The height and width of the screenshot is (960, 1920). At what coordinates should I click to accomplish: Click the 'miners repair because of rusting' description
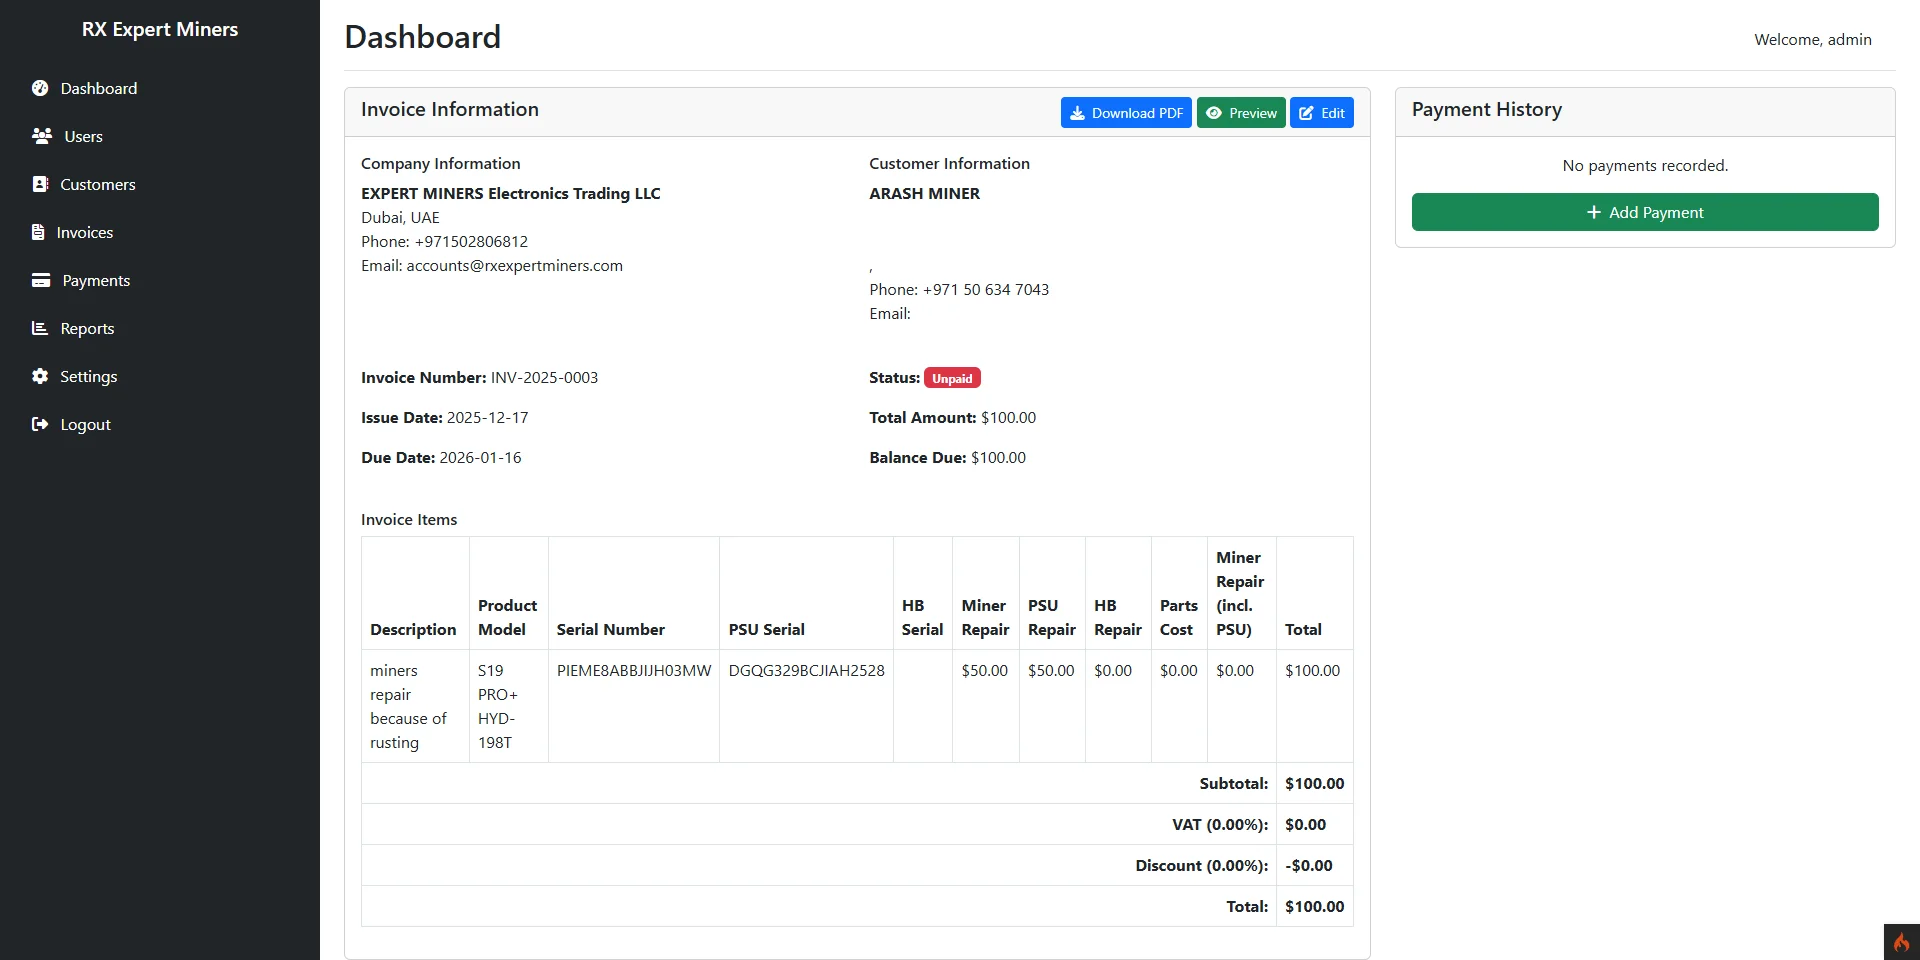[x=415, y=706]
